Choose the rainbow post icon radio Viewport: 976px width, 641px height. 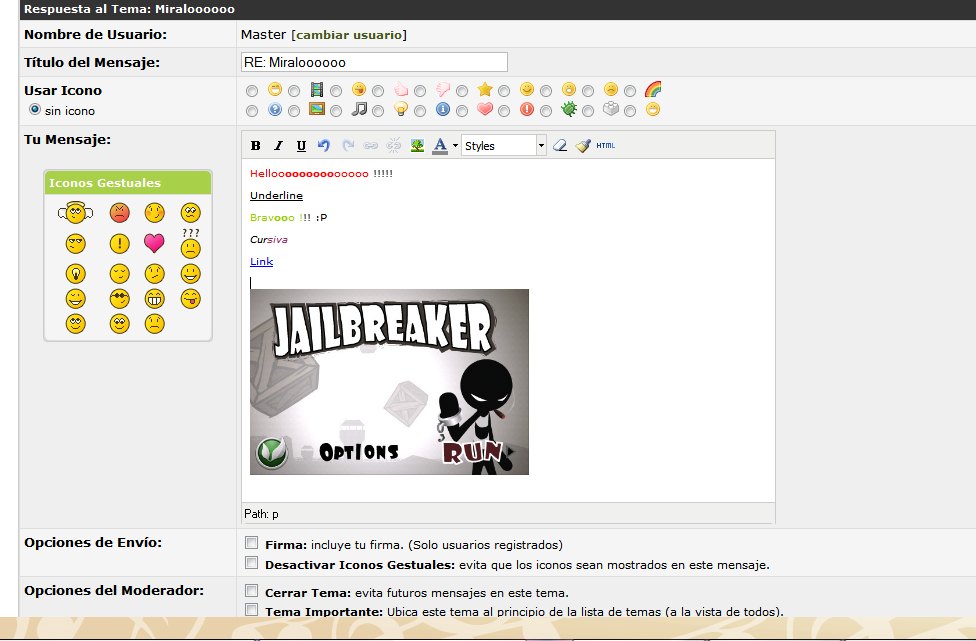[x=630, y=91]
